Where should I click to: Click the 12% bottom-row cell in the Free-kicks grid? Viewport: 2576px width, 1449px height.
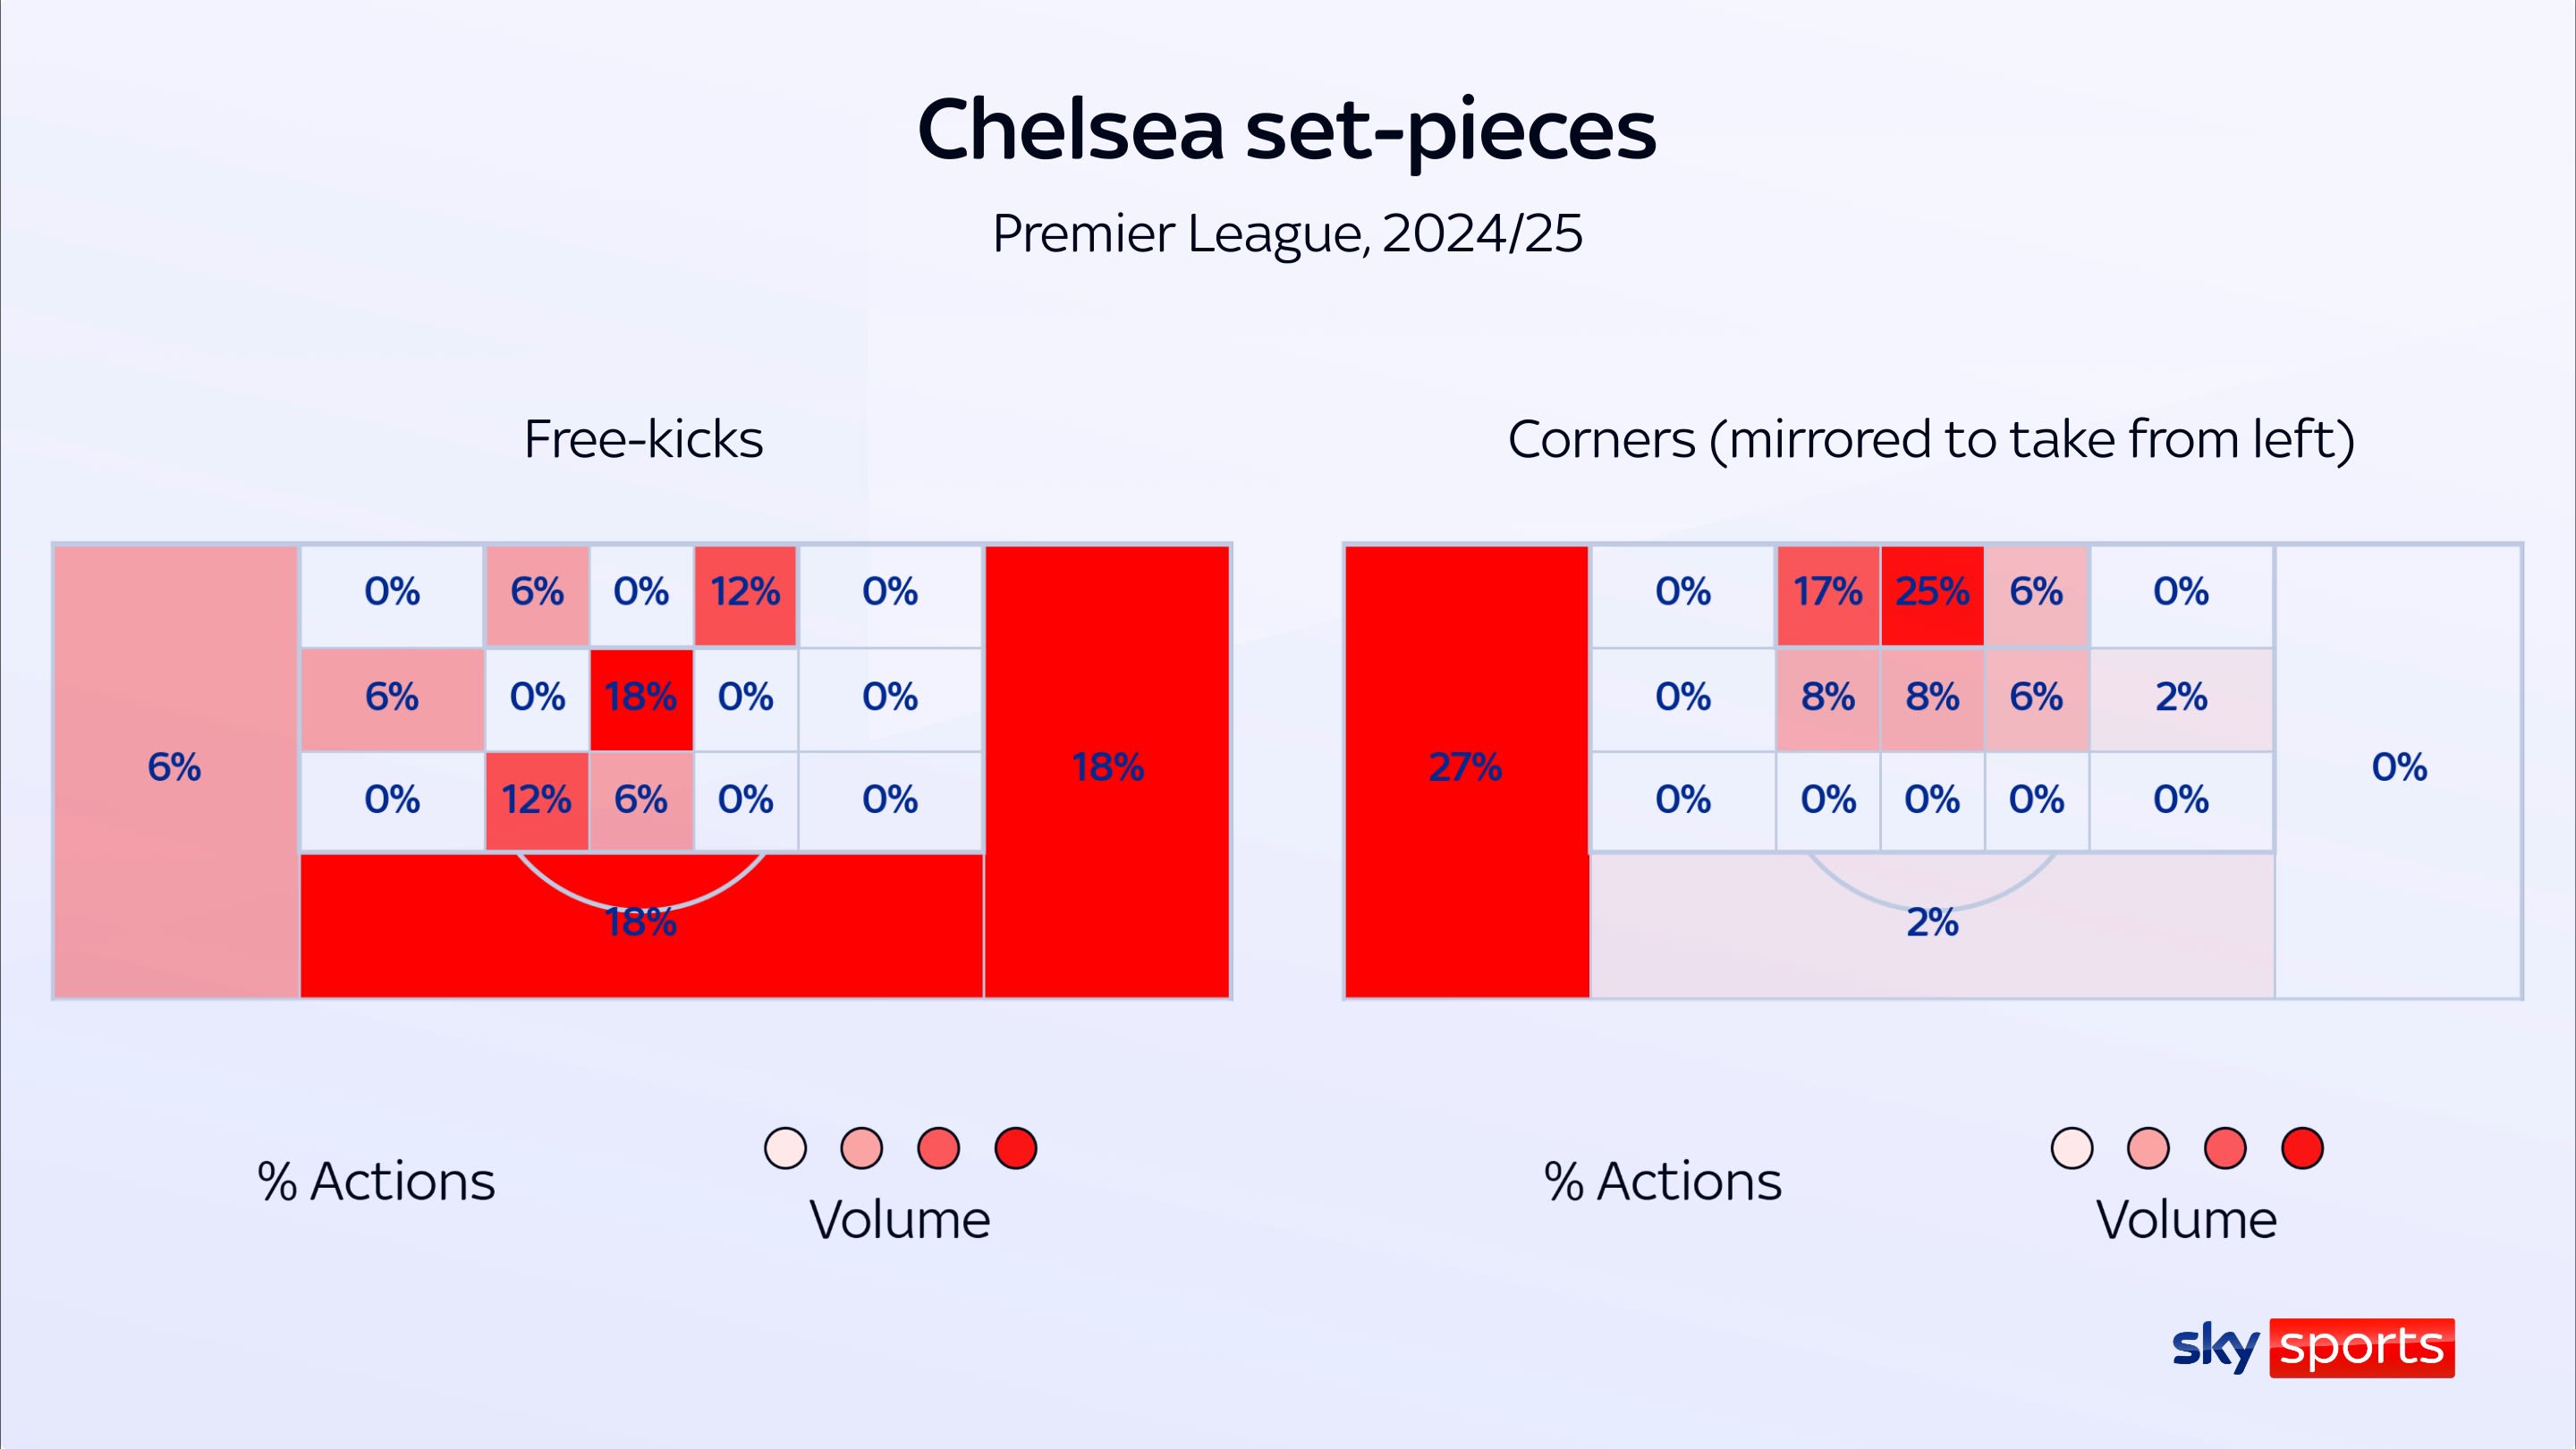[x=537, y=801]
